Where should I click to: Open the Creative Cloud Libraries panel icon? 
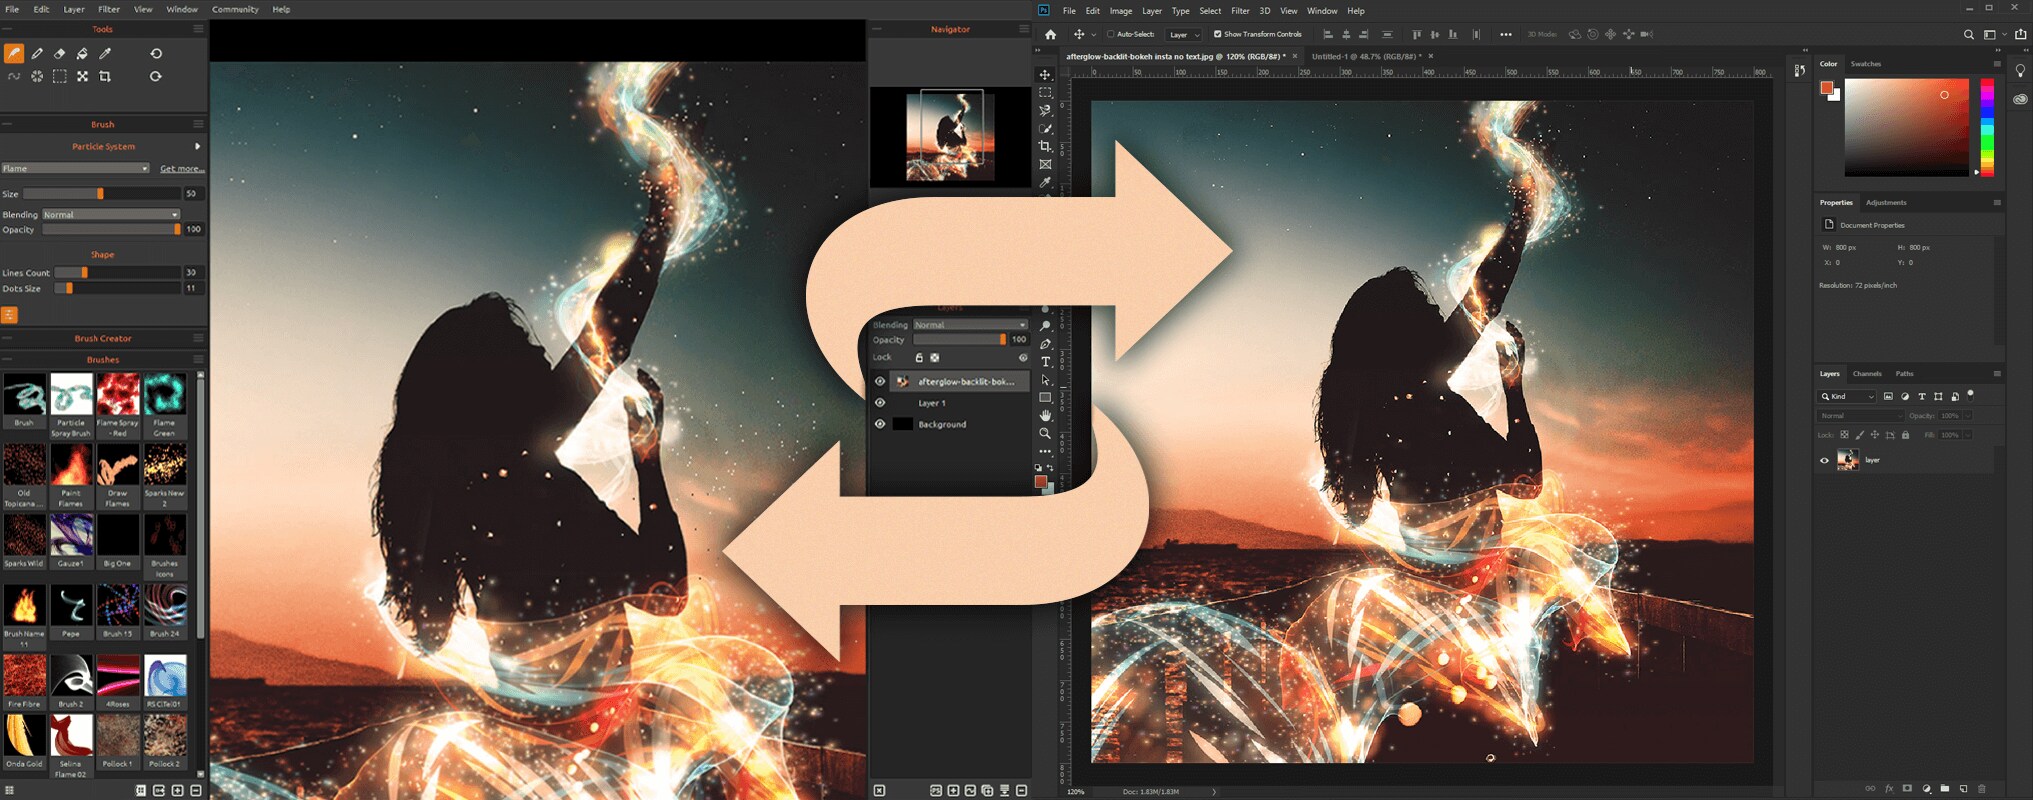pyautogui.click(x=2021, y=99)
